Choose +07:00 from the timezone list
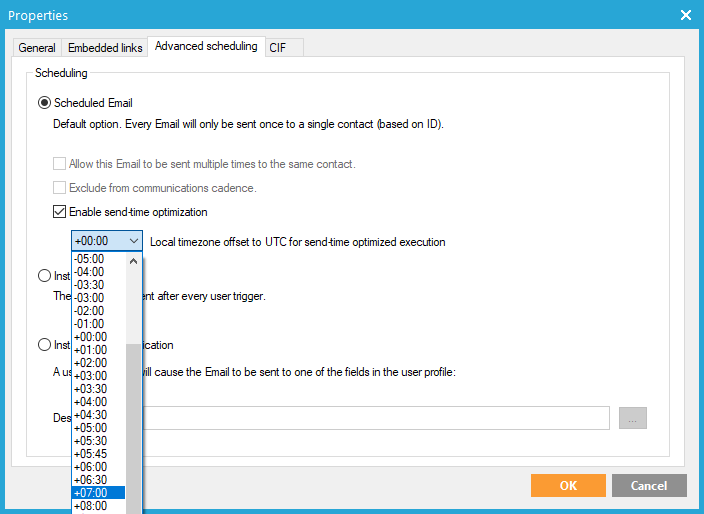Viewport: 704px width, 514px height. pyautogui.click(x=98, y=493)
